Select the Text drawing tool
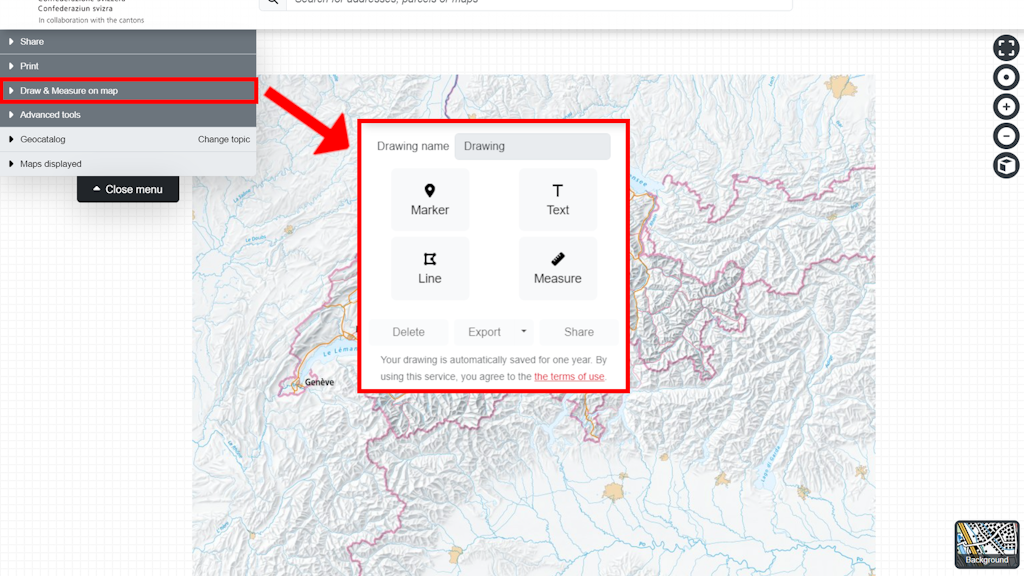This screenshot has width=1024, height=576. tap(557, 200)
